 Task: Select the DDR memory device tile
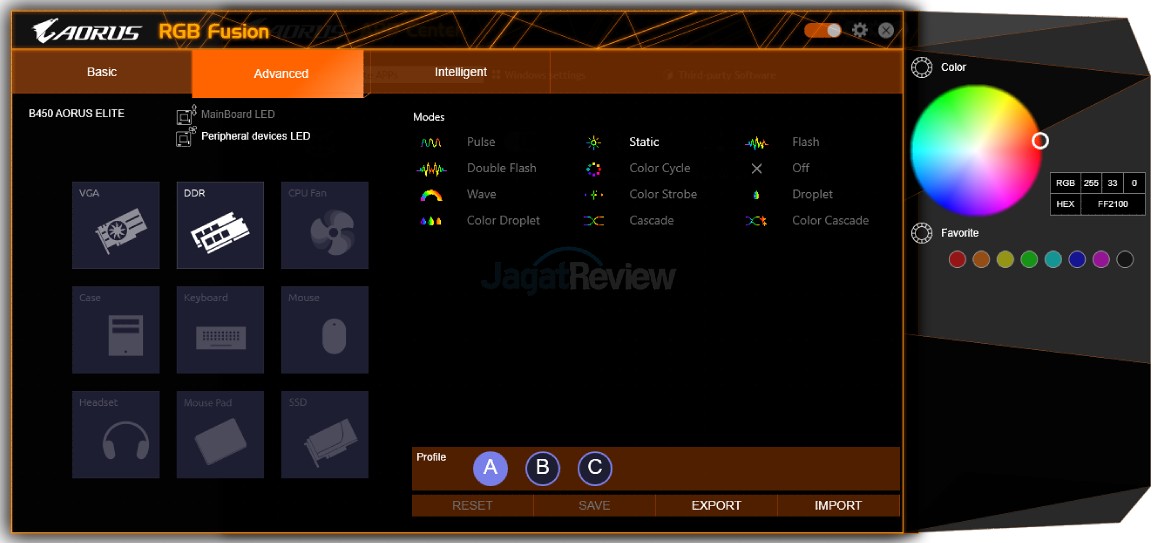(220, 225)
